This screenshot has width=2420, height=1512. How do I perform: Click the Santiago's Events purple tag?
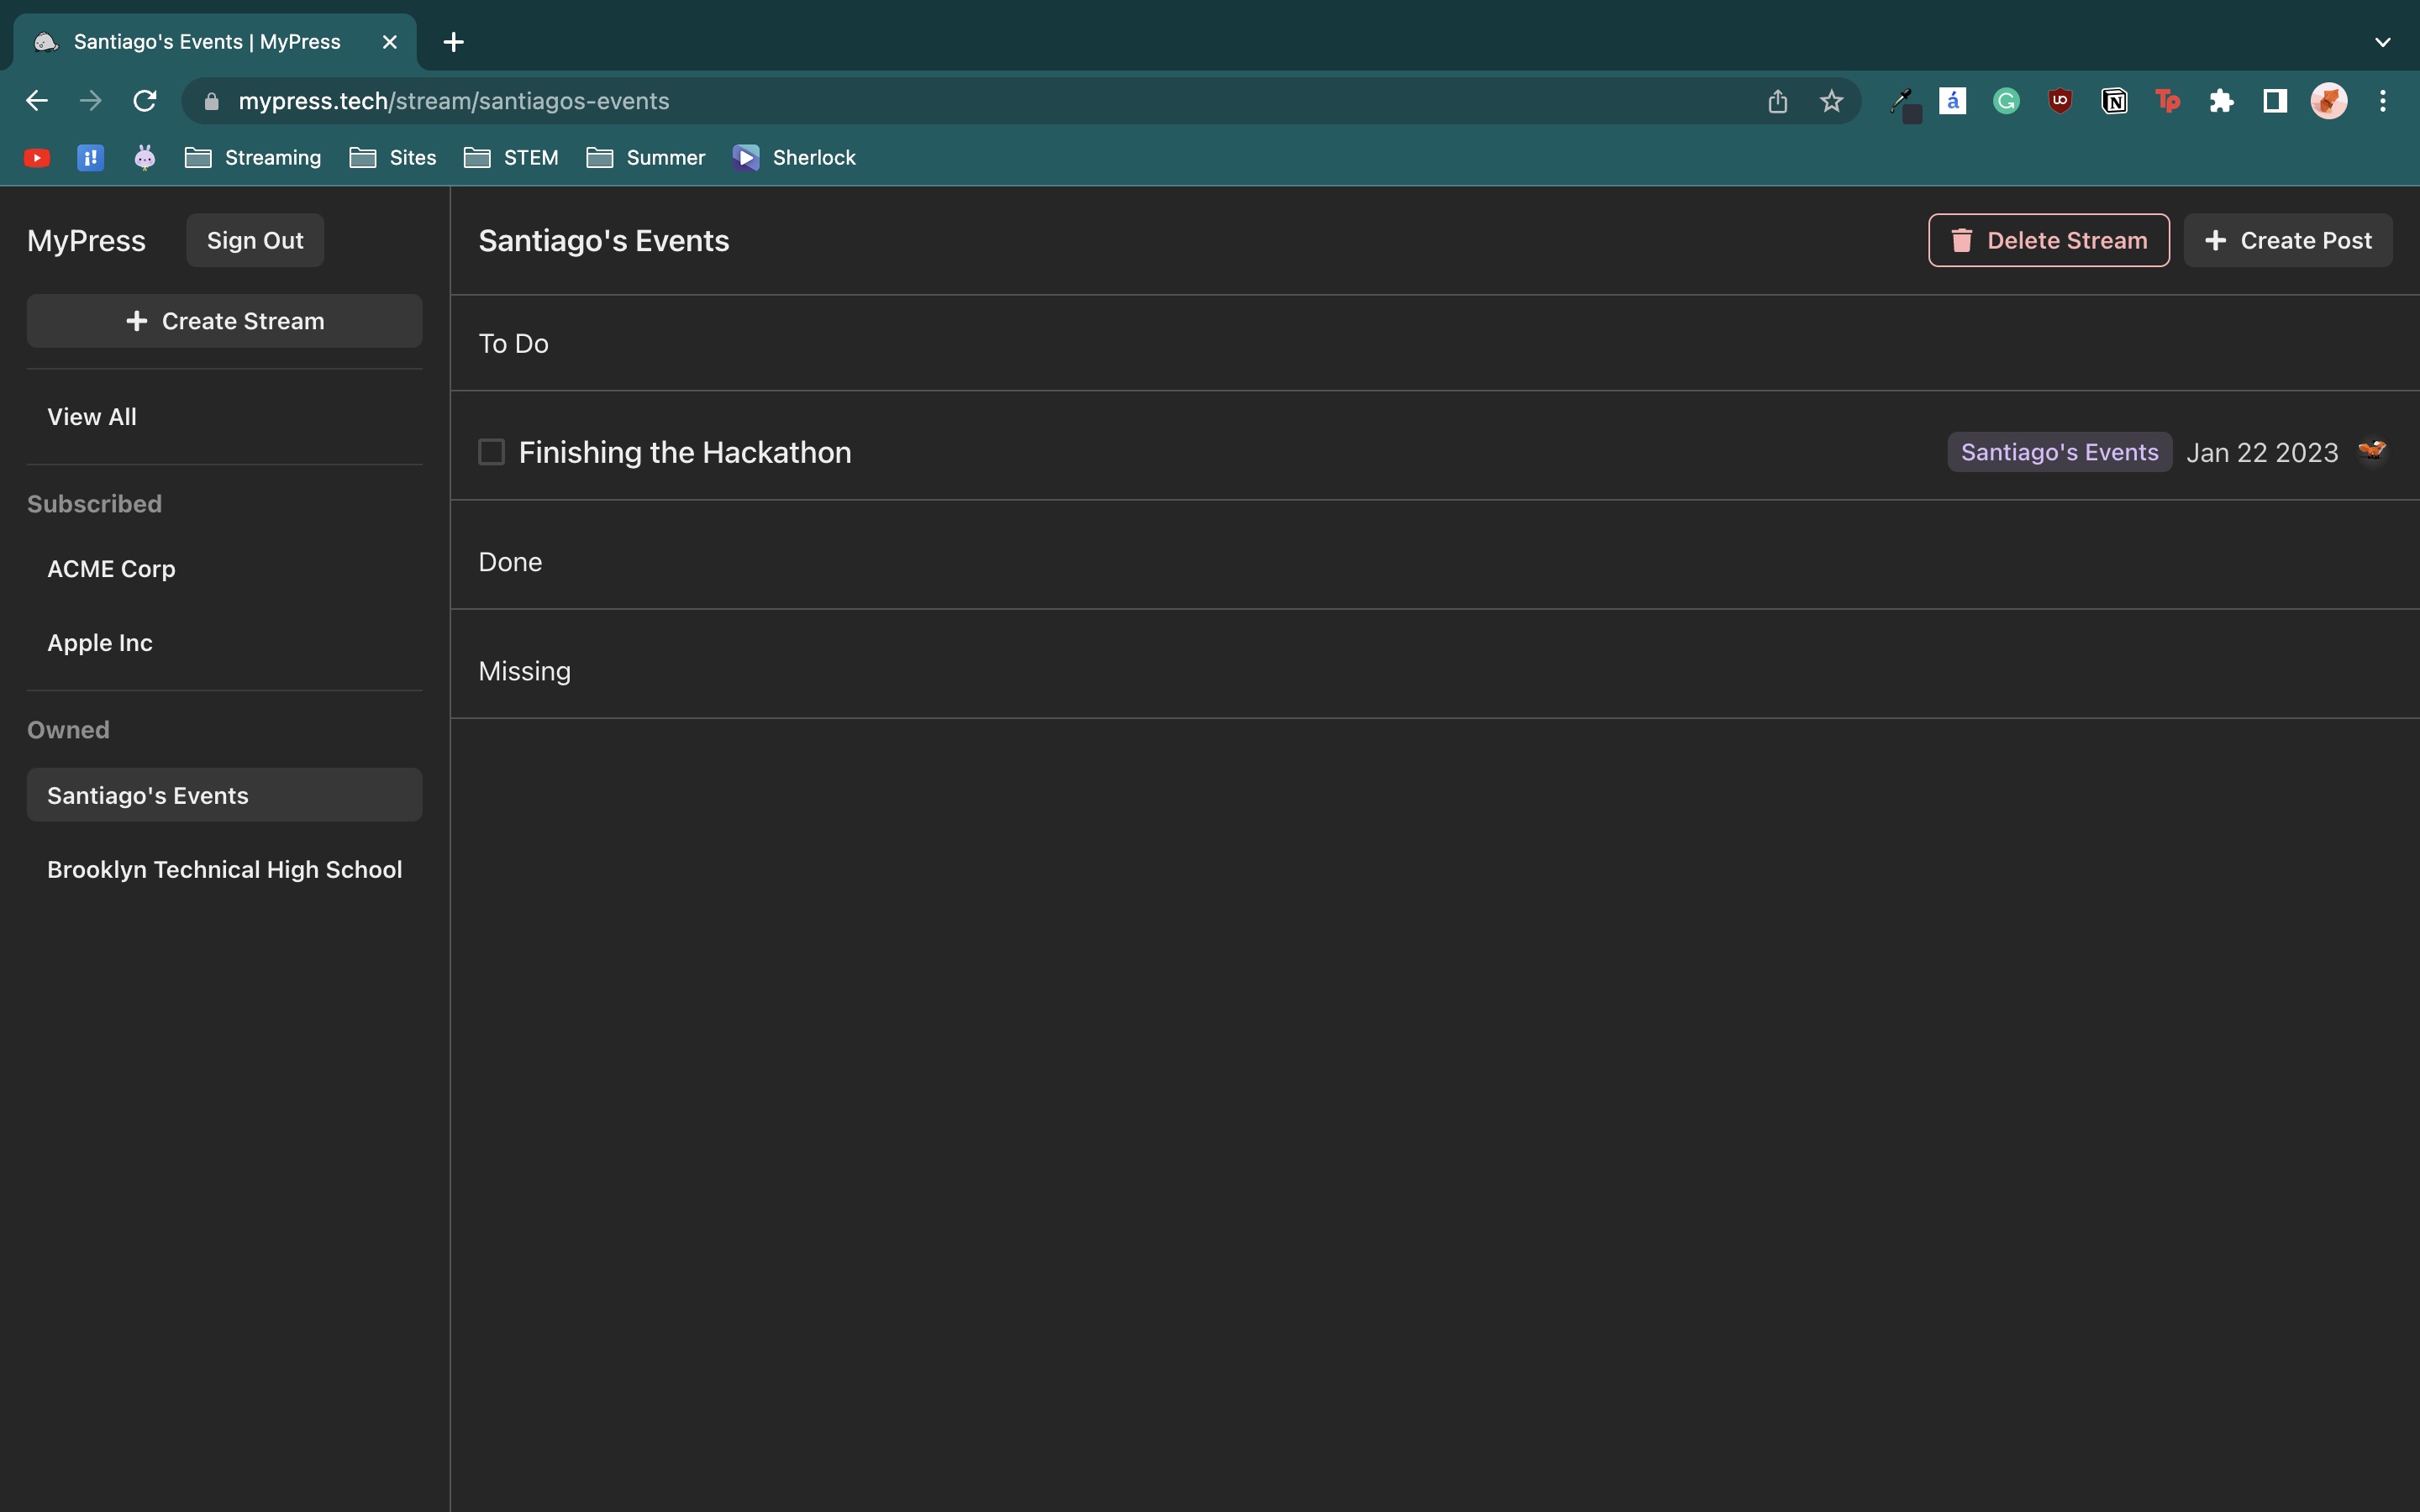(2059, 452)
